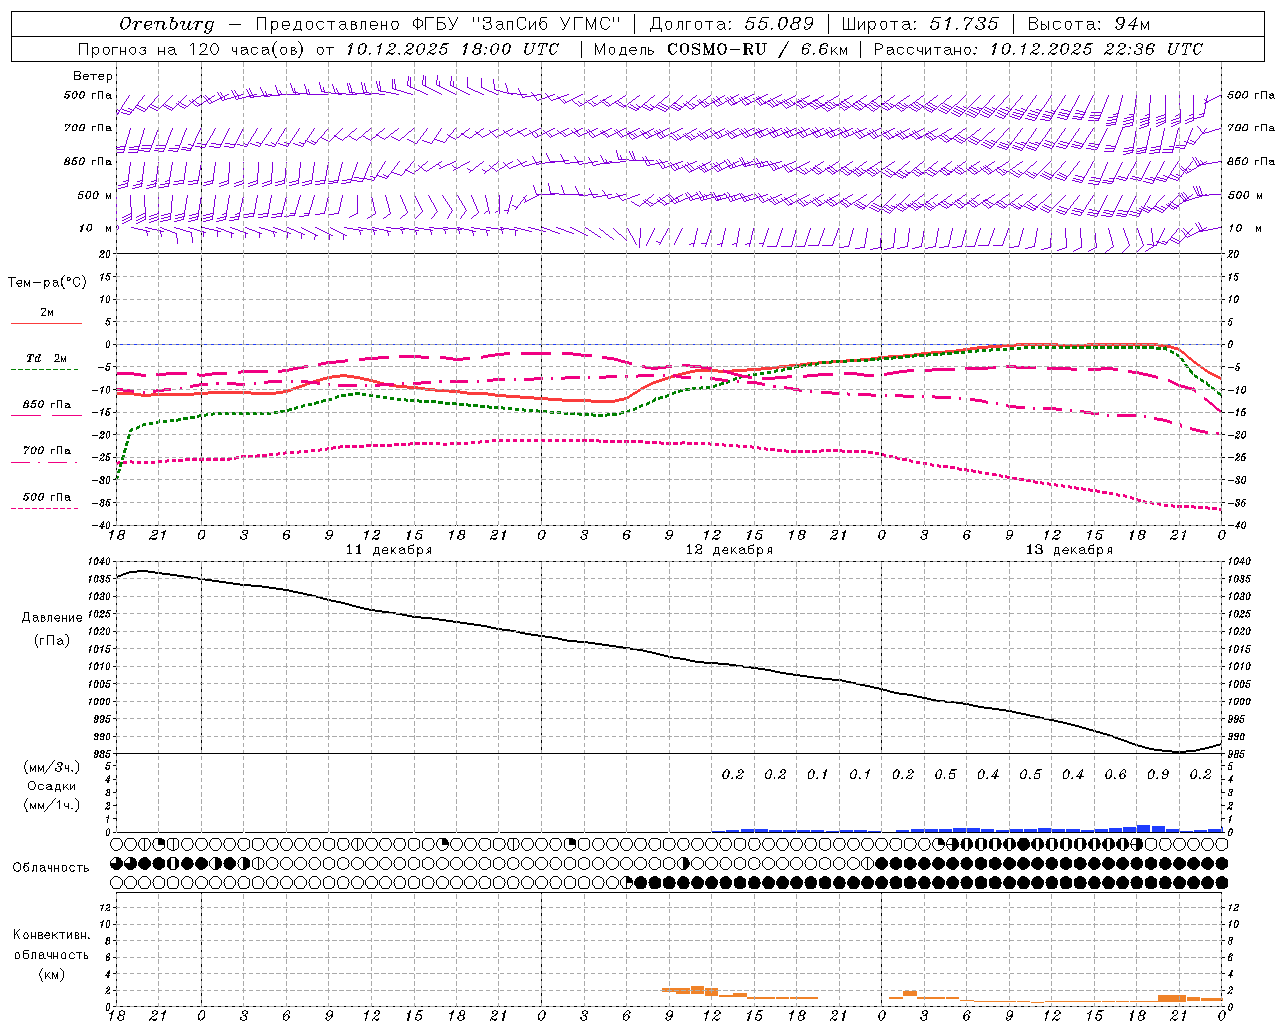Screen dimensions: 1280x1024
Task: Click the "13 декабря" date label
Action: pyautogui.click(x=1069, y=550)
